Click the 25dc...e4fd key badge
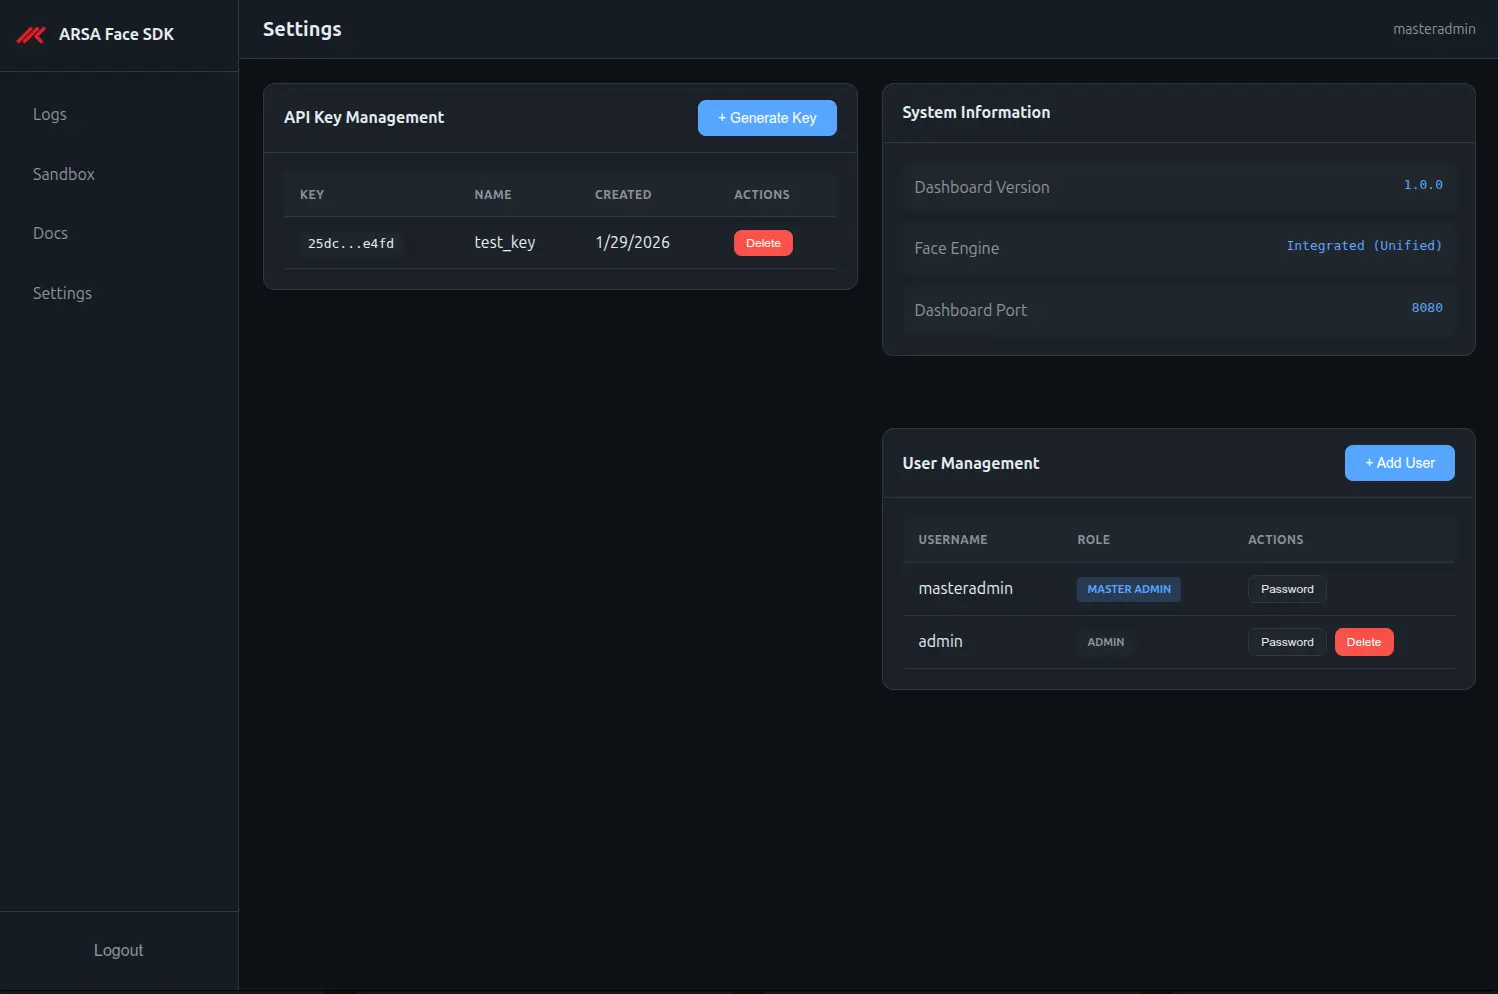Viewport: 1498px width, 994px height. pos(351,242)
